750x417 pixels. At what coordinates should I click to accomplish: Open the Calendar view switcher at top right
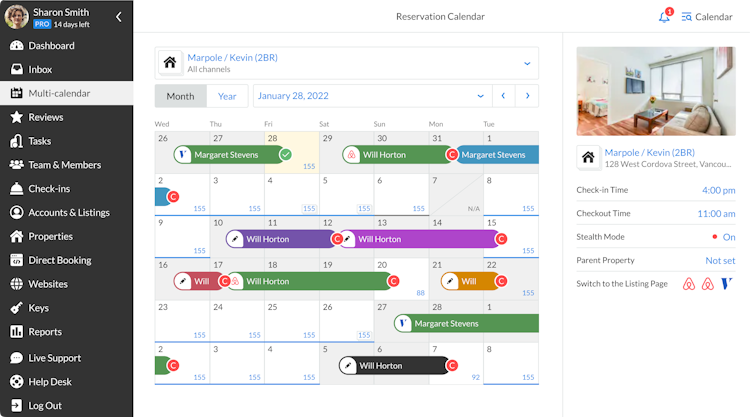(706, 17)
